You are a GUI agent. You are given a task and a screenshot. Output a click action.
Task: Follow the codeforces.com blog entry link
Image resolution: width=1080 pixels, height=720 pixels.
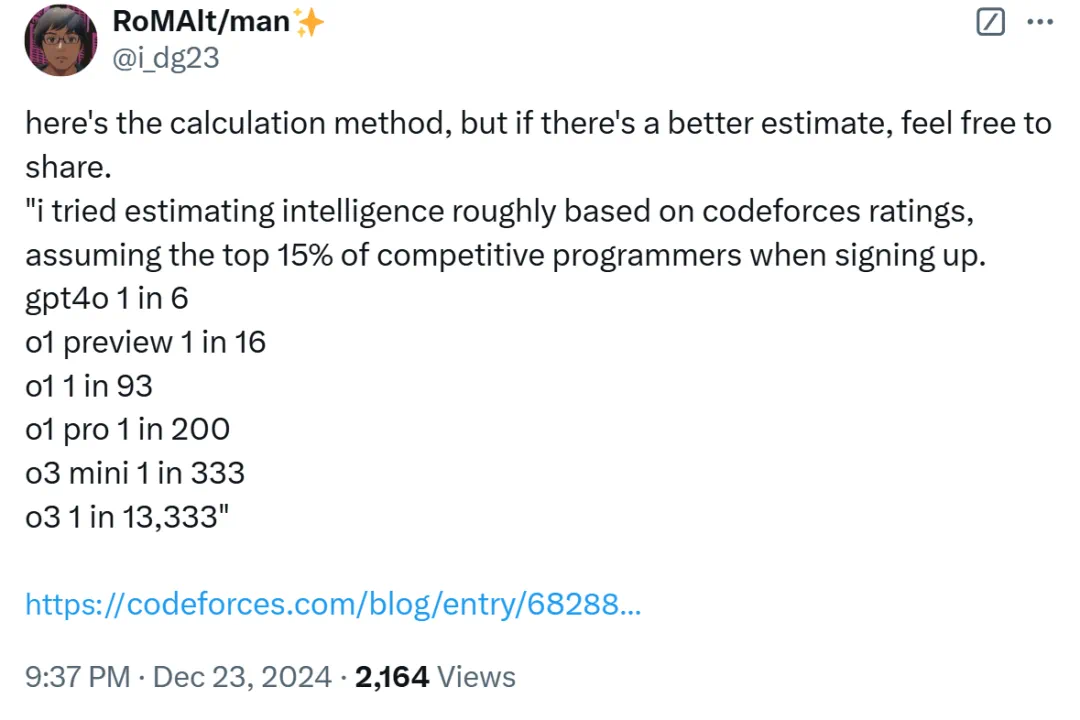pyautogui.click(x=333, y=604)
